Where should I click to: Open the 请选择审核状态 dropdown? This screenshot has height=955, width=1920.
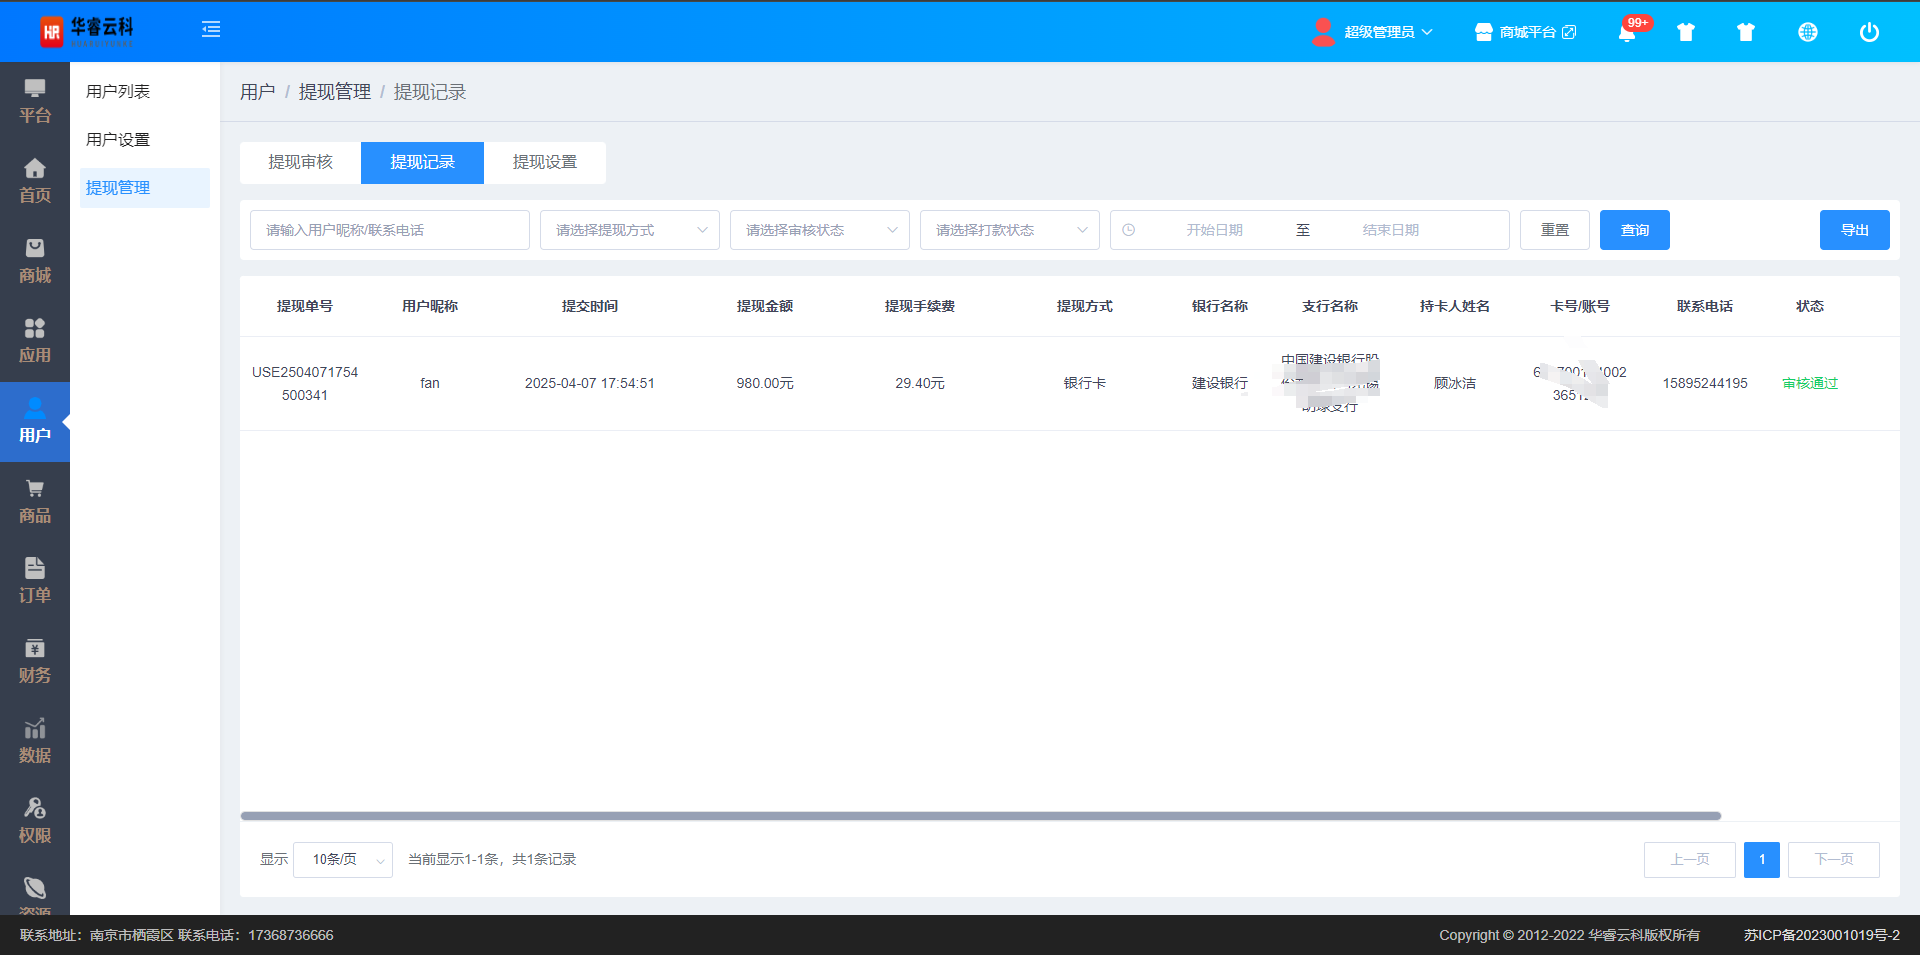[x=819, y=230]
